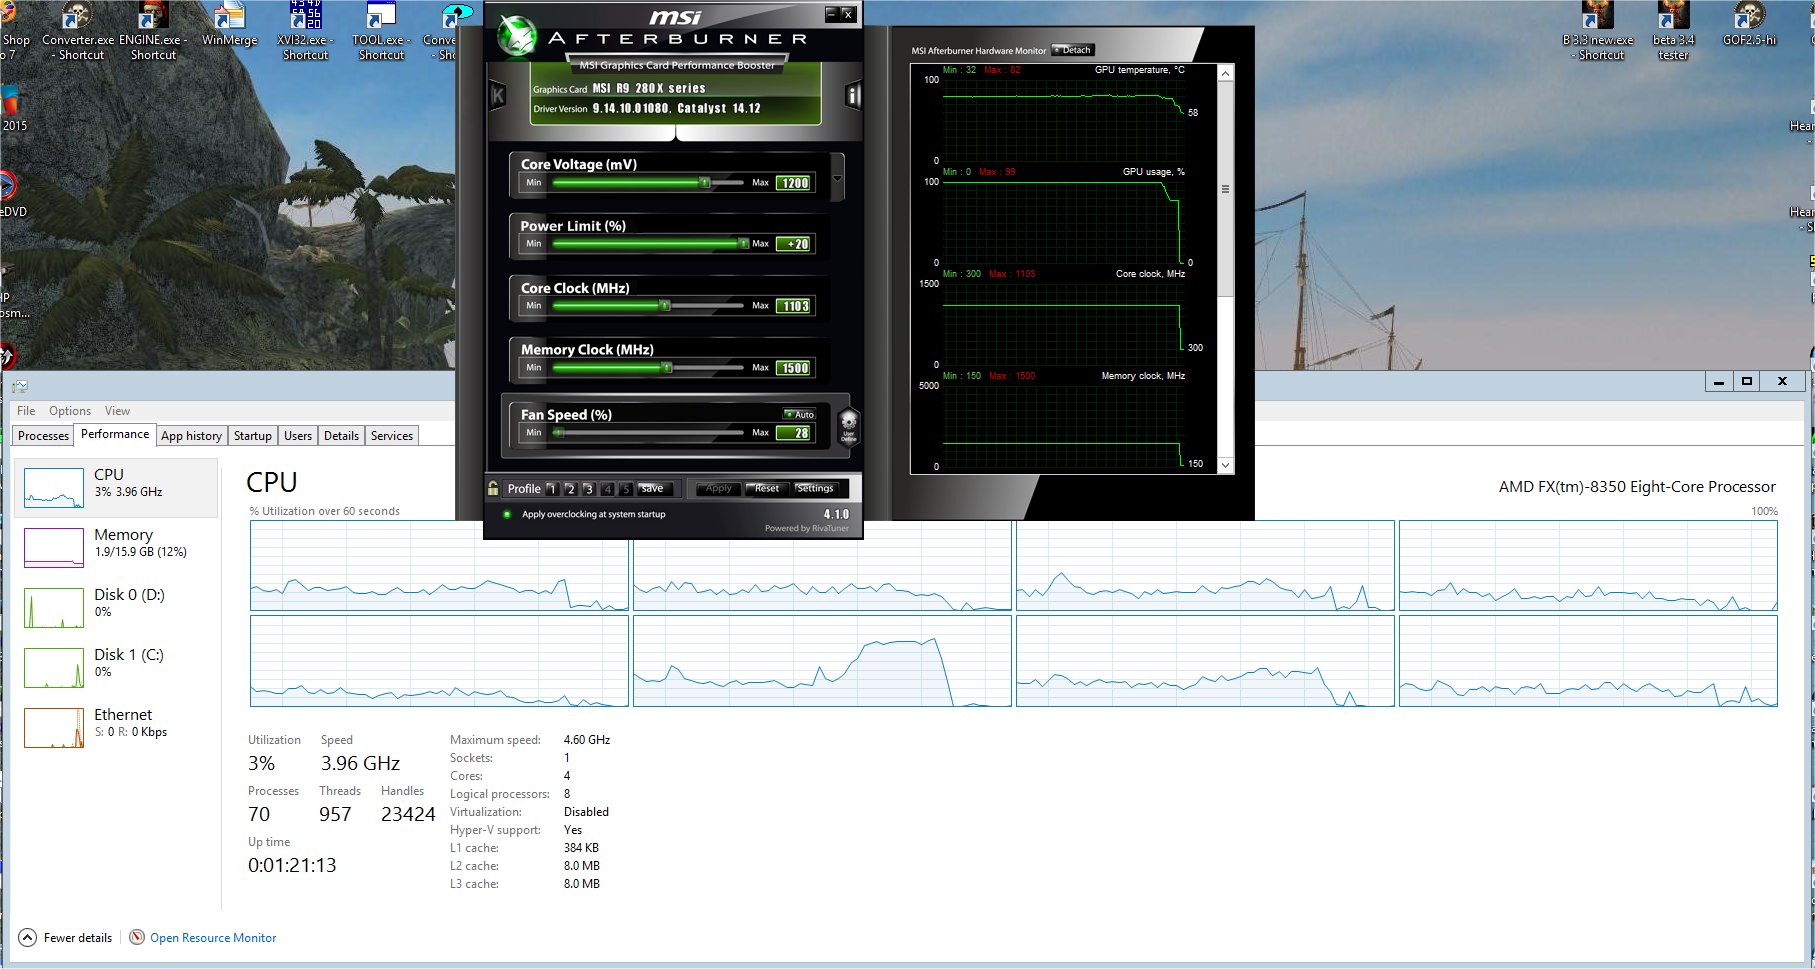Open B 3.3 new.exe shortcut icon
Viewport: 1815px width, 969px height.
1598,32
